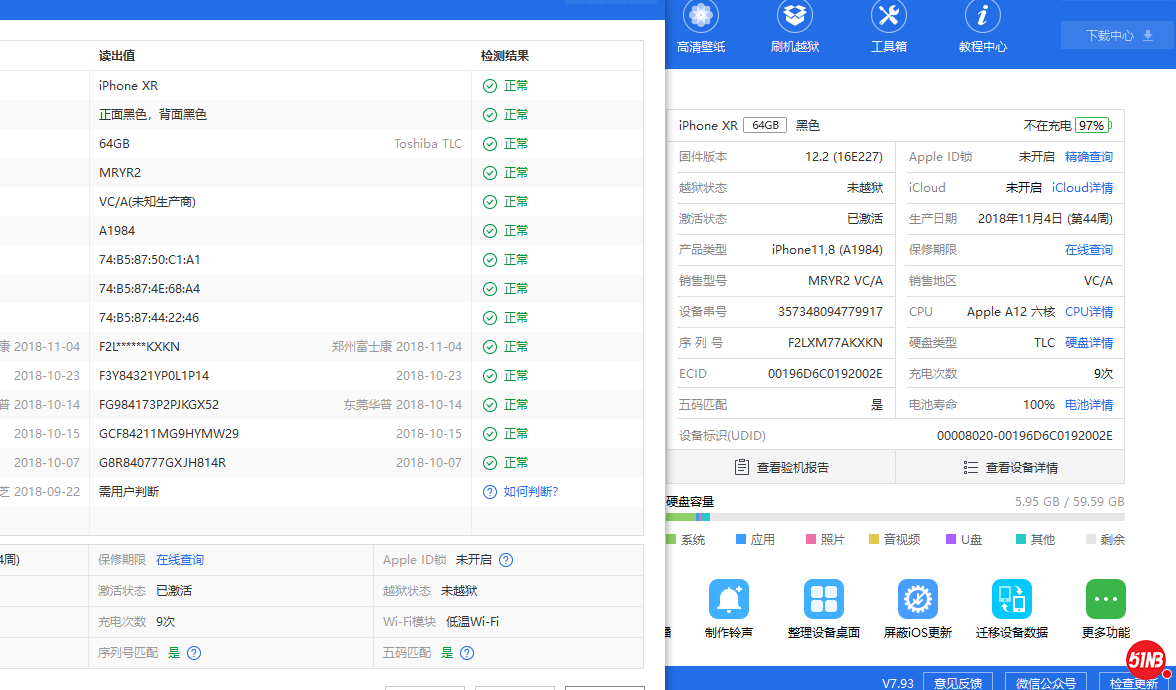This screenshot has width=1176, height=690.
Task: Click the 精确查询 link for Apple ID lock
Action: tap(1088, 157)
